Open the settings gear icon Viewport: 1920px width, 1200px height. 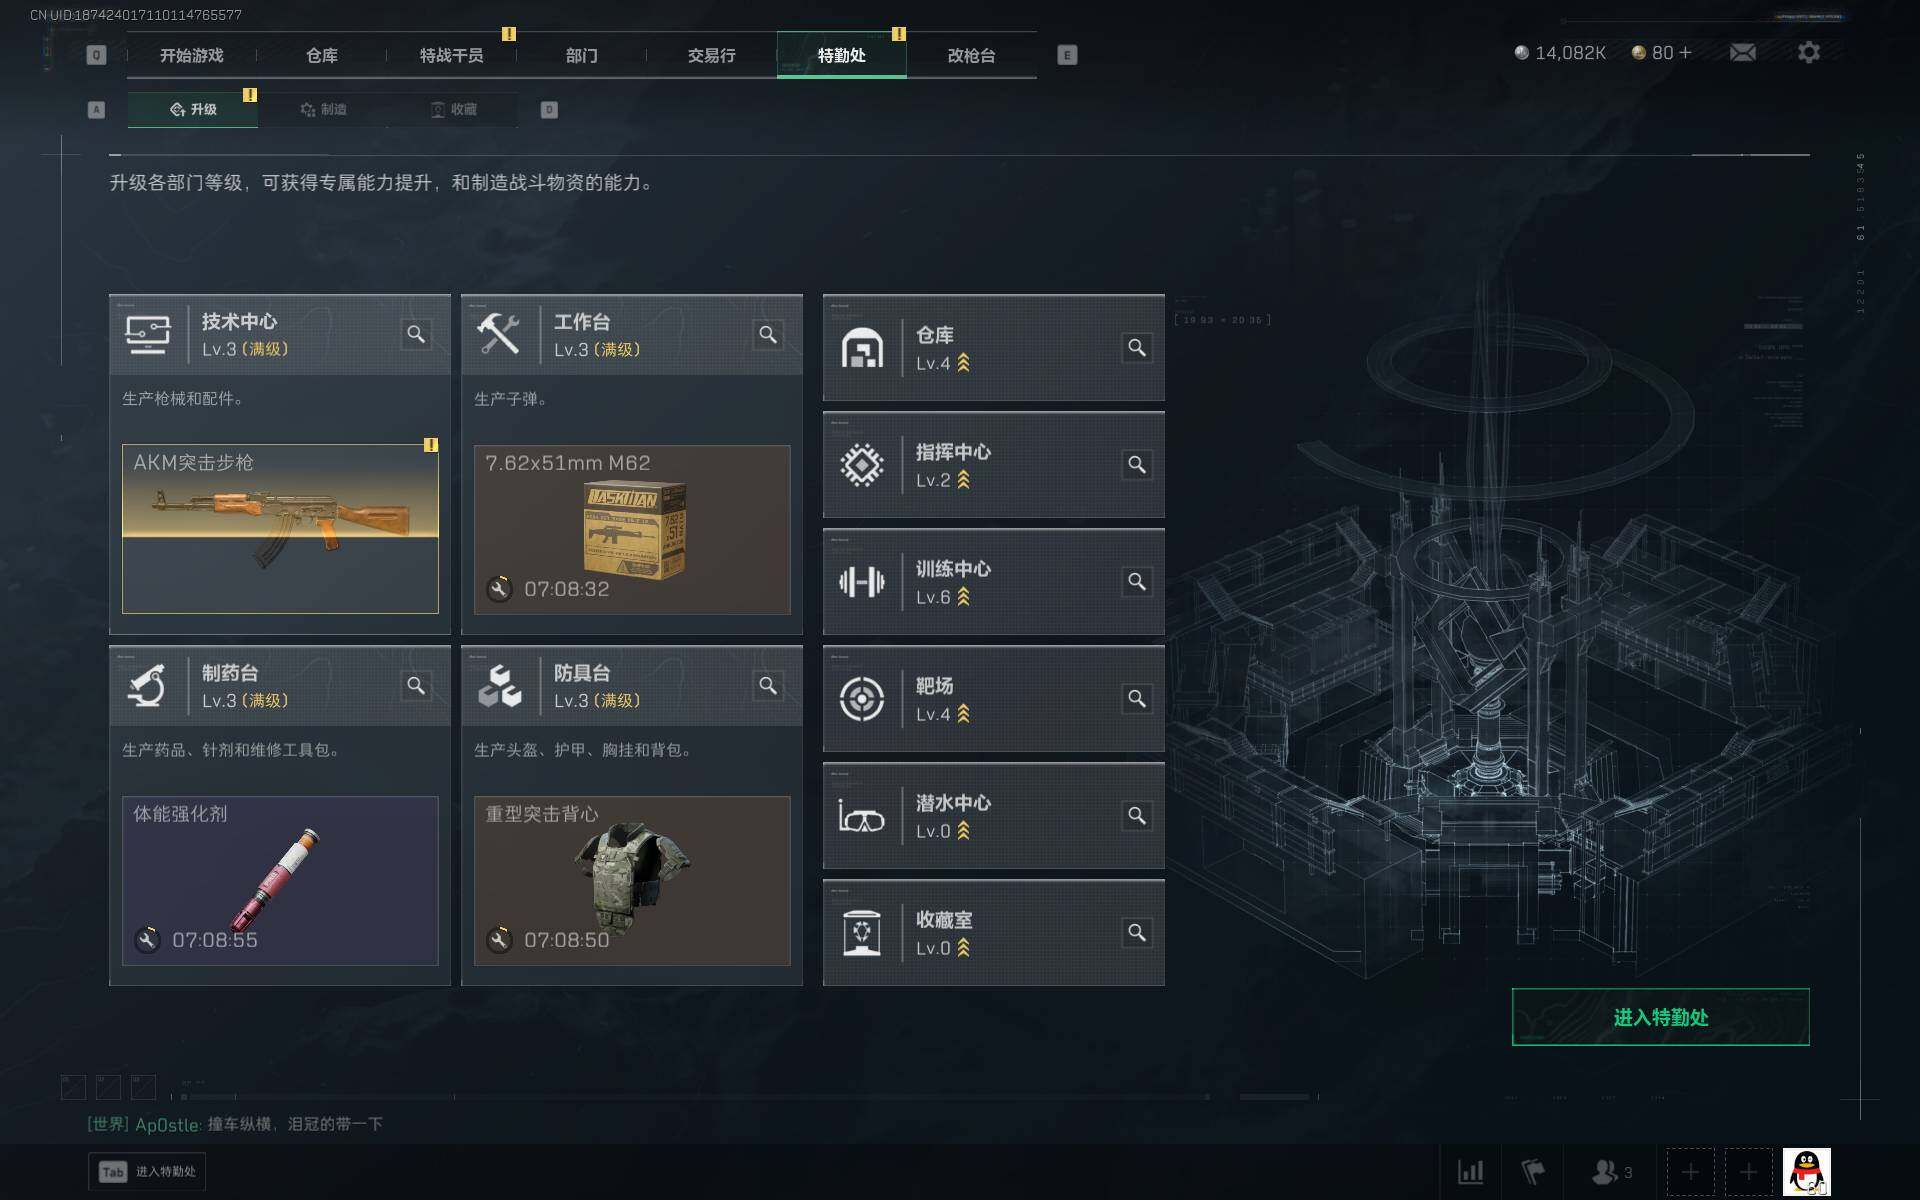point(1809,52)
